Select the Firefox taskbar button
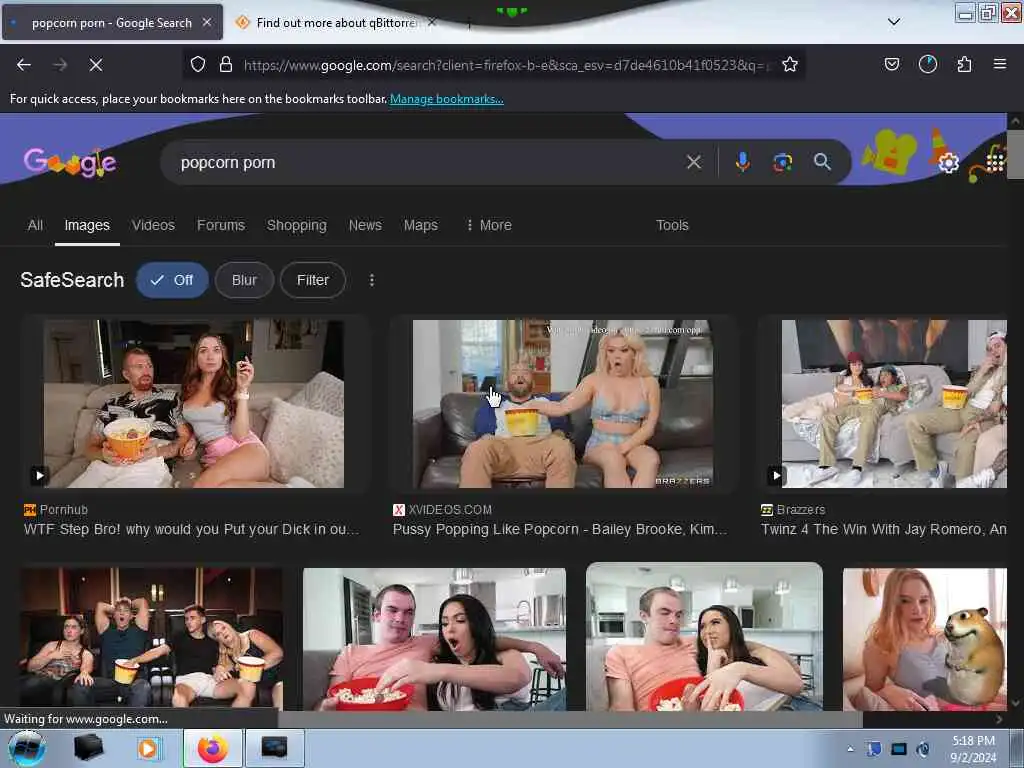 click(213, 748)
